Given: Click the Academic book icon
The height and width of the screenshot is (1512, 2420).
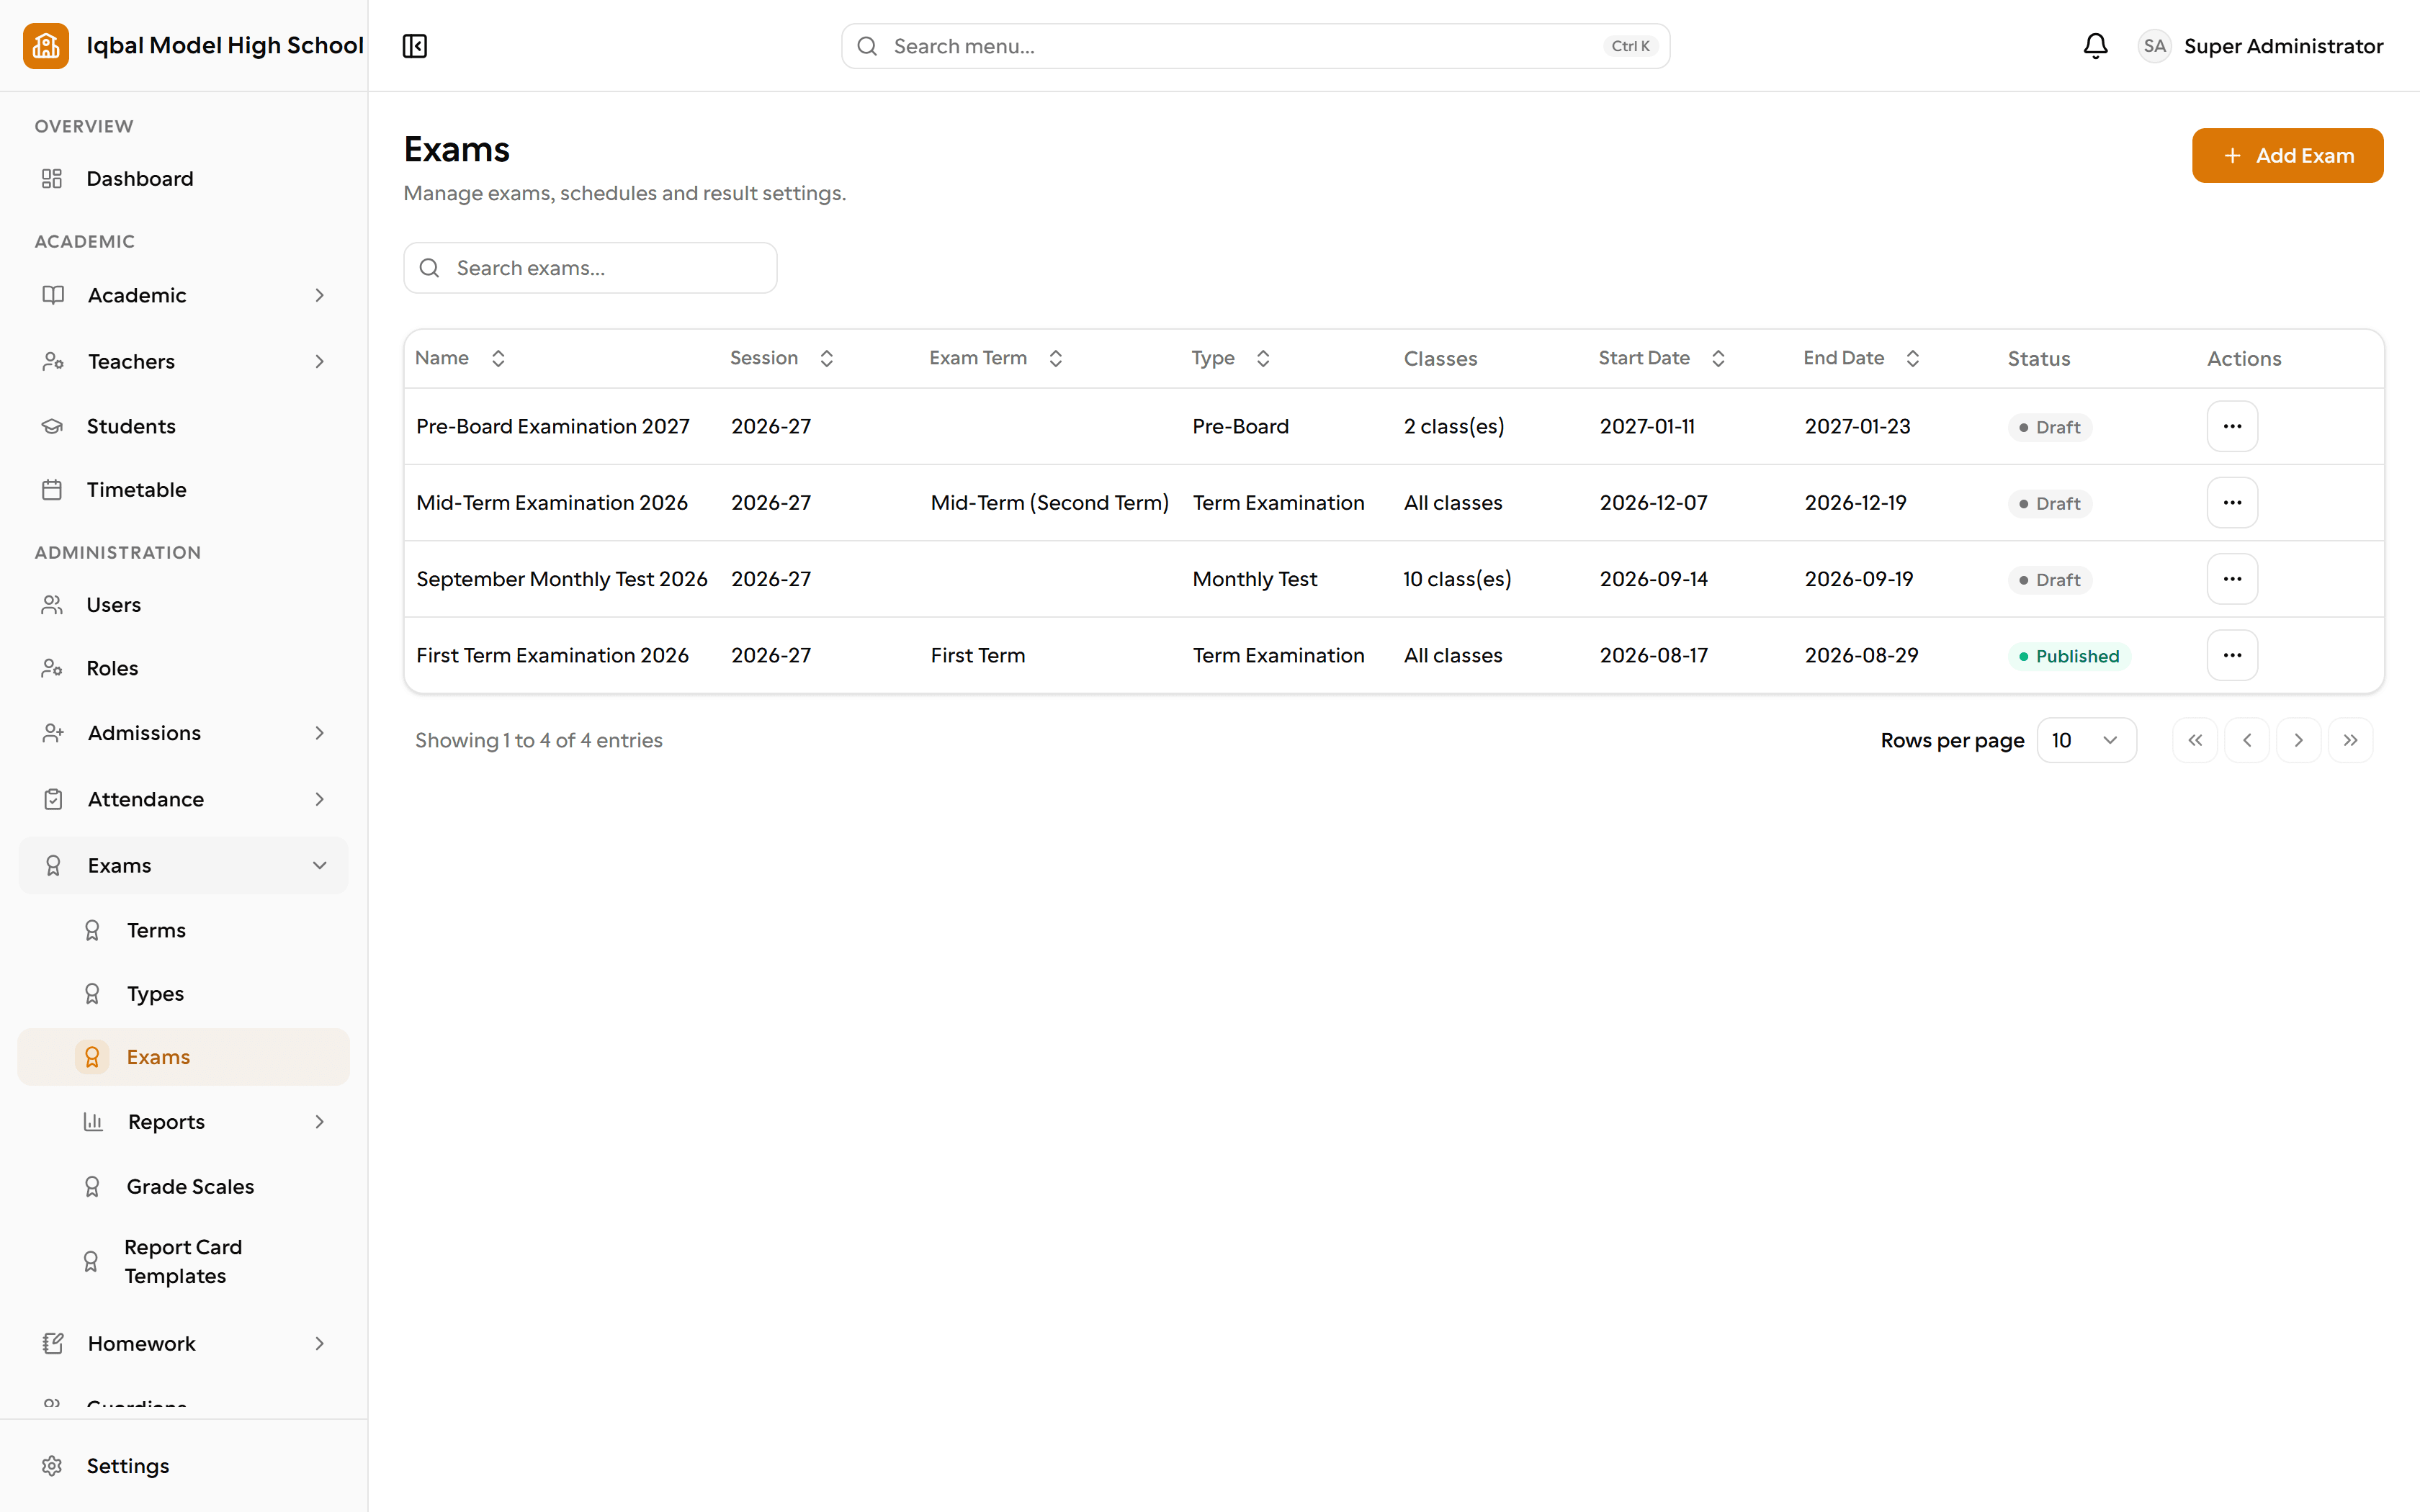Looking at the screenshot, I should (53, 295).
